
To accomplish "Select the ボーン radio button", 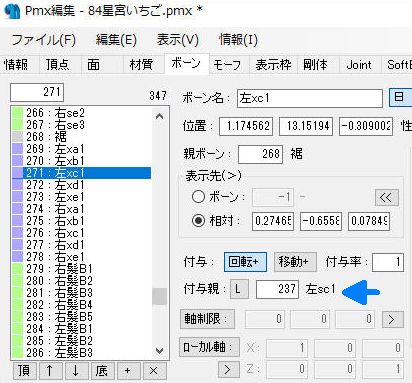I will (198, 197).
